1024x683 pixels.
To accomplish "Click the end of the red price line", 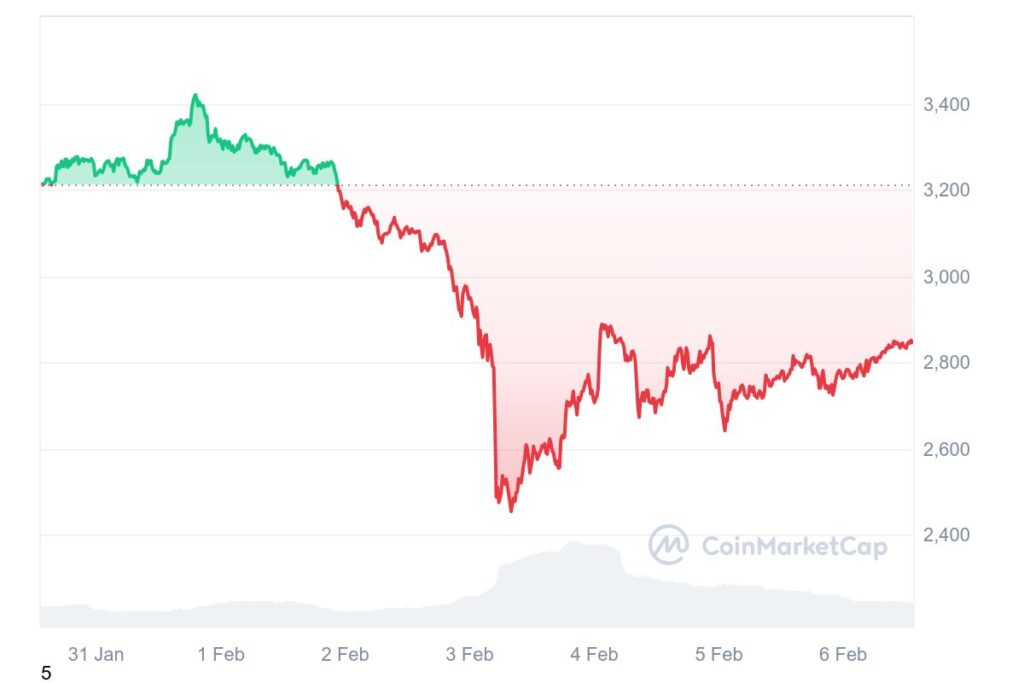I will (x=910, y=342).
